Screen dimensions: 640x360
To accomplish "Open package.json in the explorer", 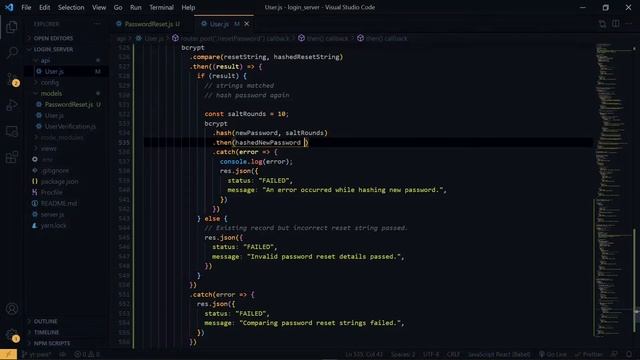I will [x=60, y=182].
